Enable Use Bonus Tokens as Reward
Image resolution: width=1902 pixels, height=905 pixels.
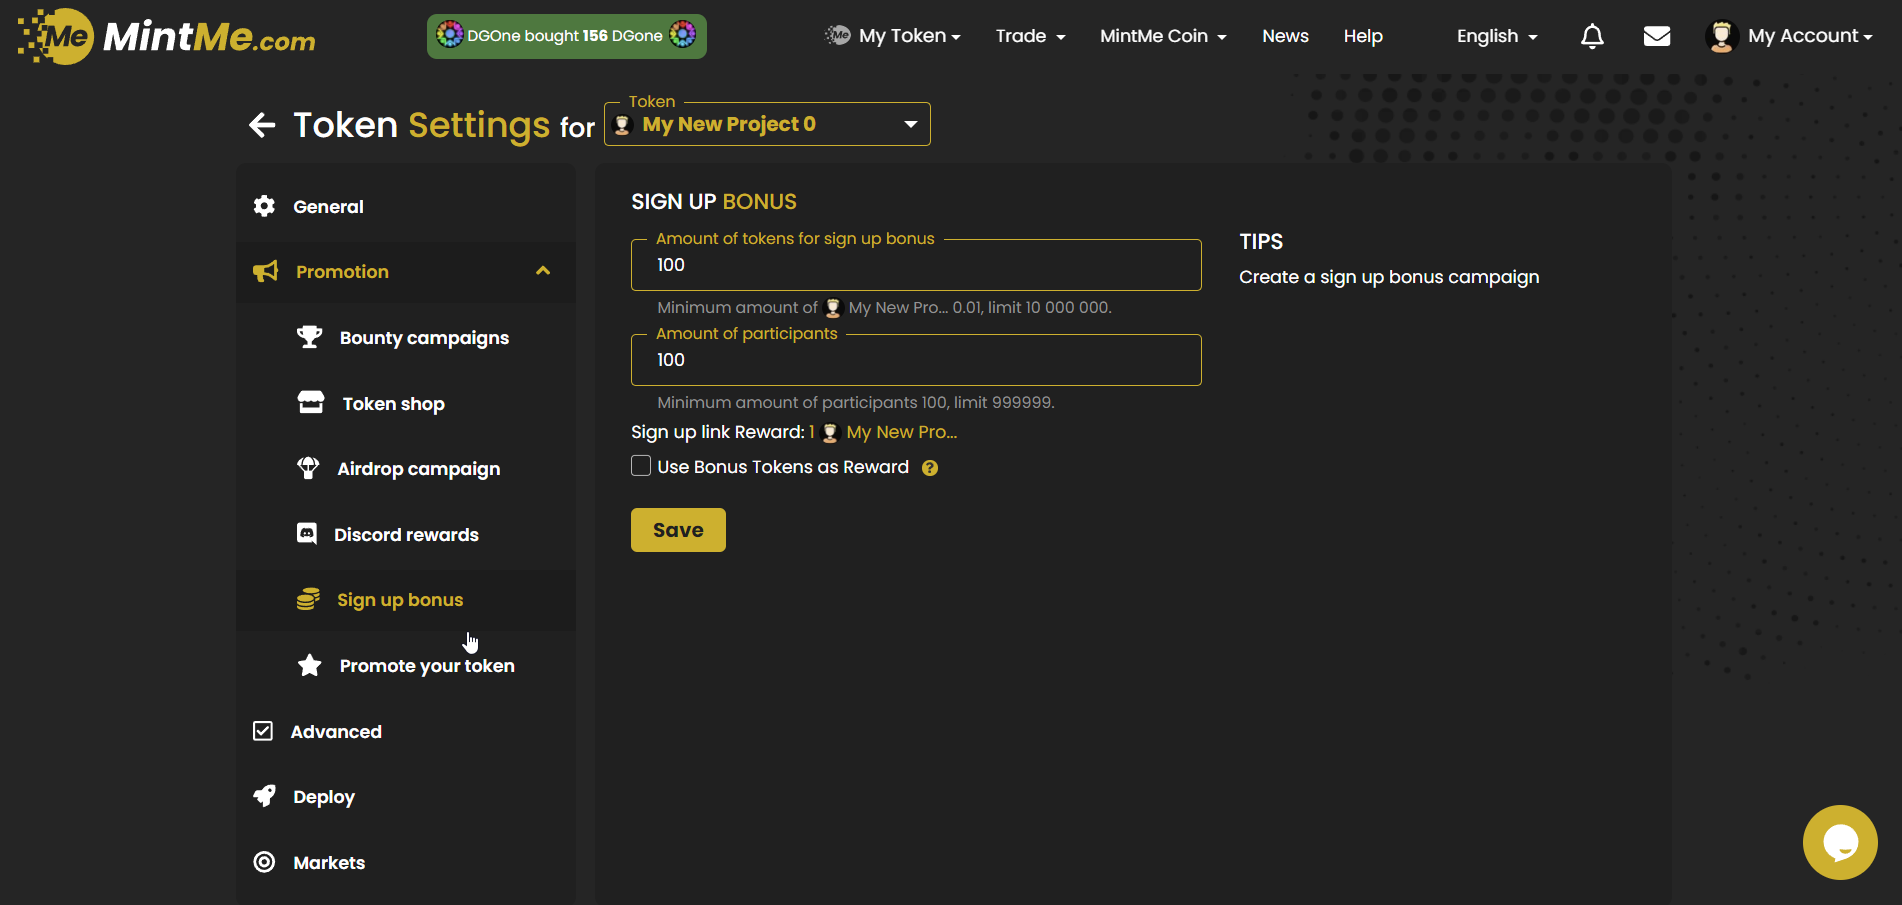[x=641, y=466]
